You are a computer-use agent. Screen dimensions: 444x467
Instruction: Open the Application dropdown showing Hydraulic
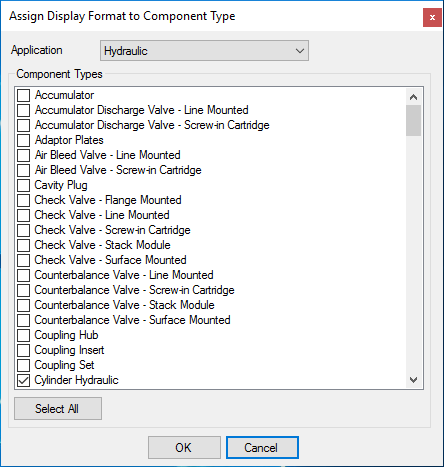click(x=204, y=51)
